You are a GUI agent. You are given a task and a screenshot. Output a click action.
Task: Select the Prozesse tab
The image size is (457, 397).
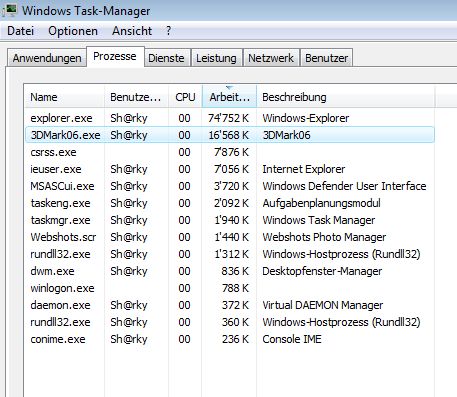click(x=115, y=56)
